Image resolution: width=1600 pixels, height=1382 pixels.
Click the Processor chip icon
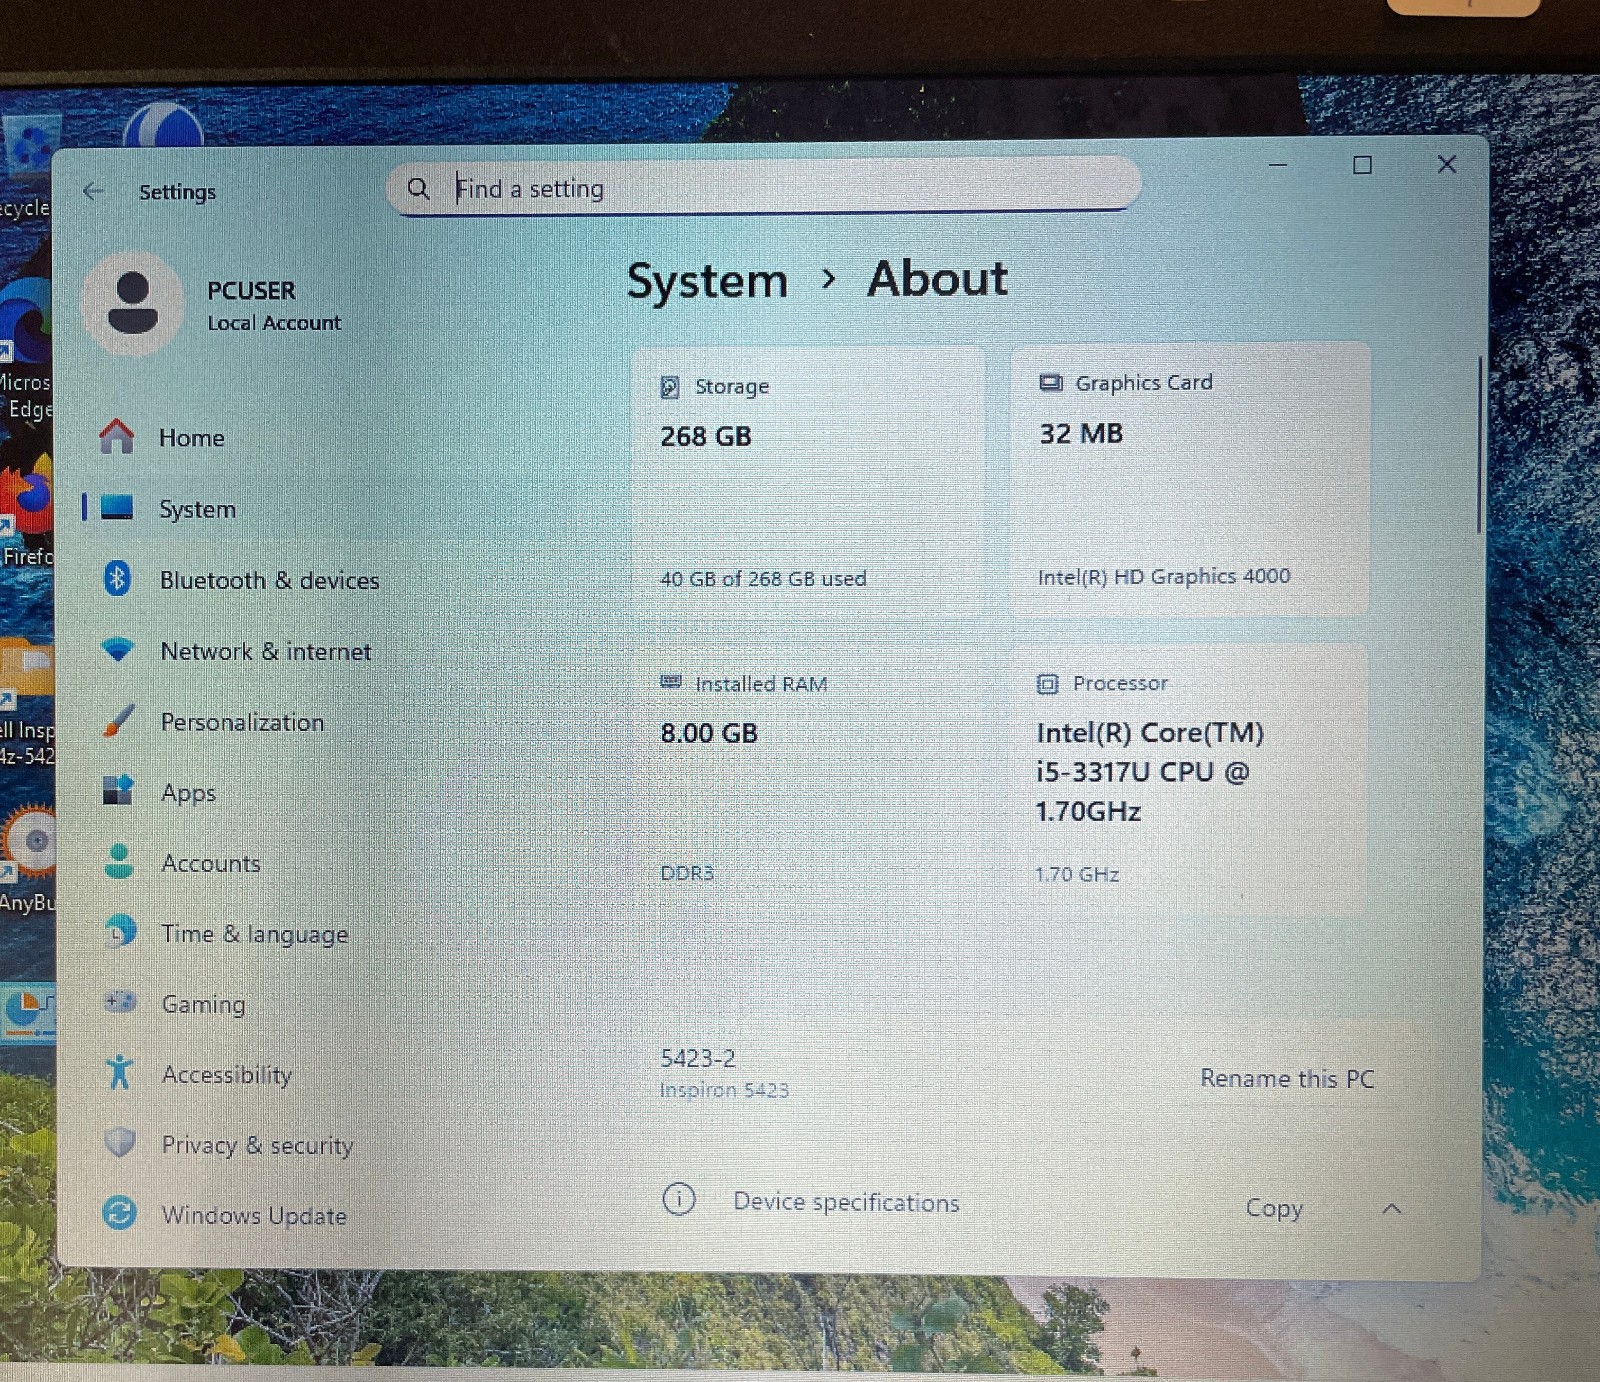coord(1047,684)
